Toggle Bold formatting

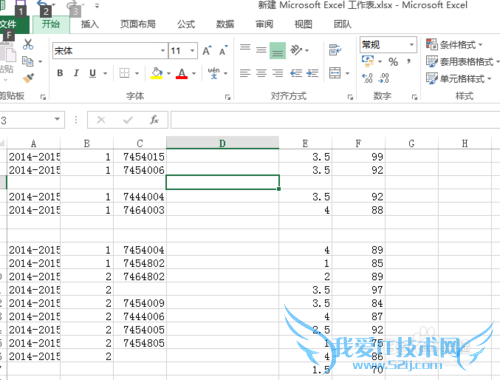(60, 73)
